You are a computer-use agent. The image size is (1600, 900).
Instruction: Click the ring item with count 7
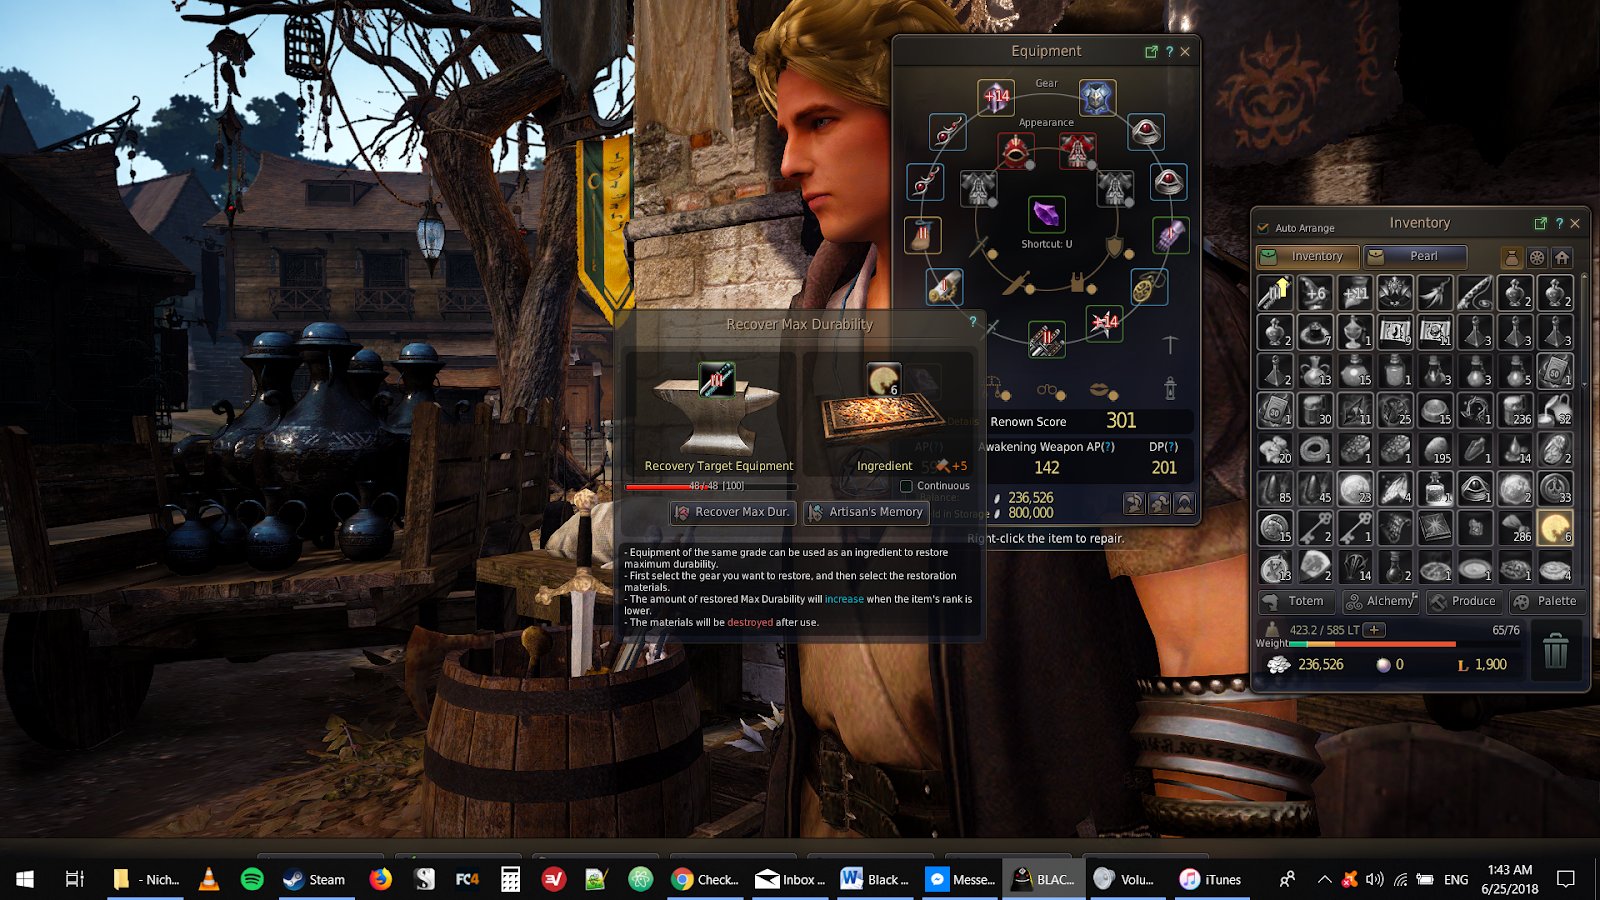[1315, 331]
